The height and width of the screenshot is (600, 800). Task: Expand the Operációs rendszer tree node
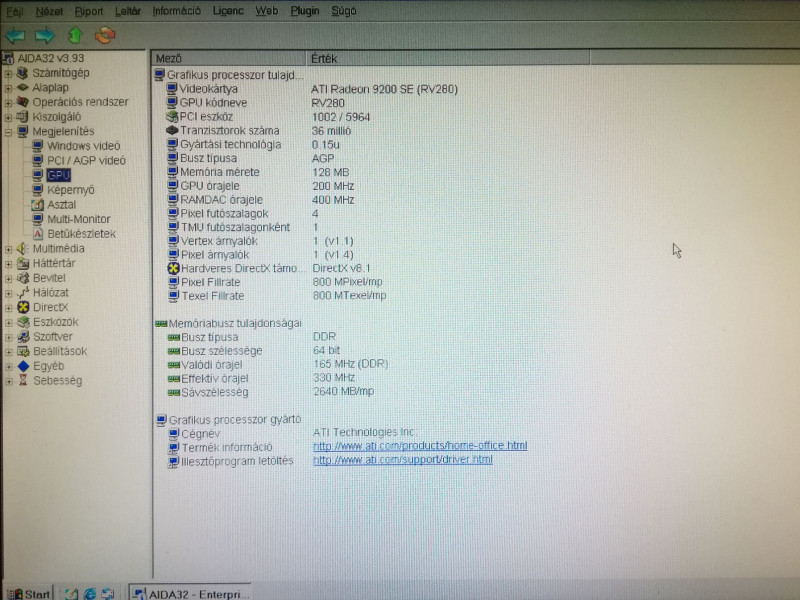pyautogui.click(x=8, y=103)
